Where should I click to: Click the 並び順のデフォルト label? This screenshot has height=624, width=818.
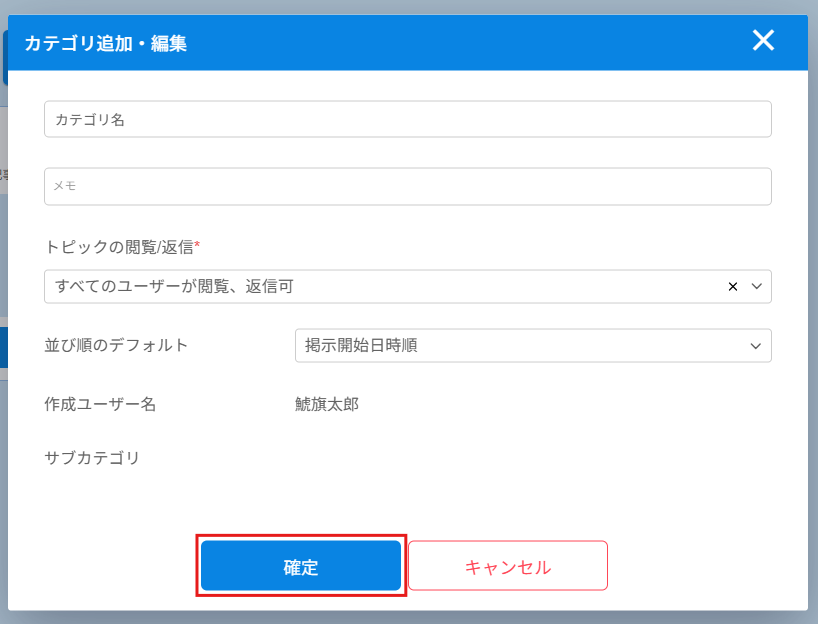(116, 345)
